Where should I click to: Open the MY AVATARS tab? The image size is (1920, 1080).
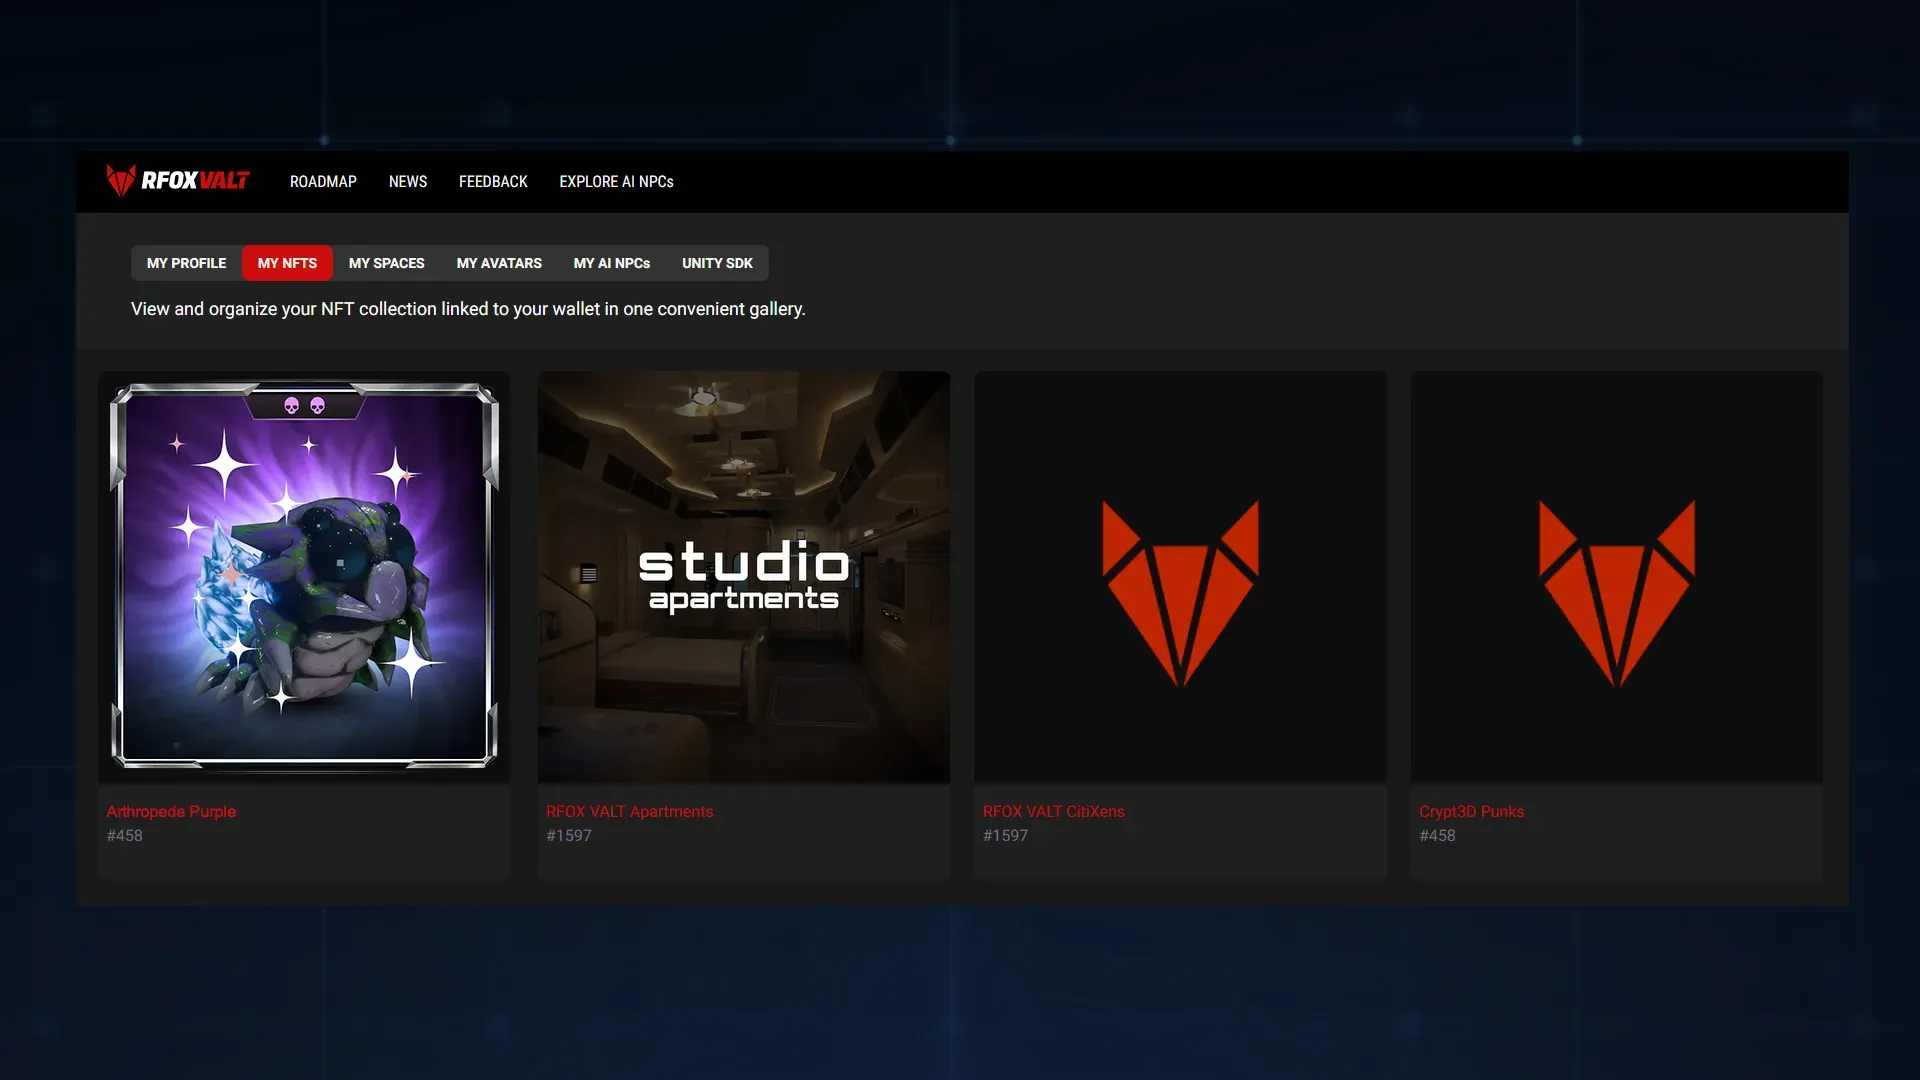point(499,263)
